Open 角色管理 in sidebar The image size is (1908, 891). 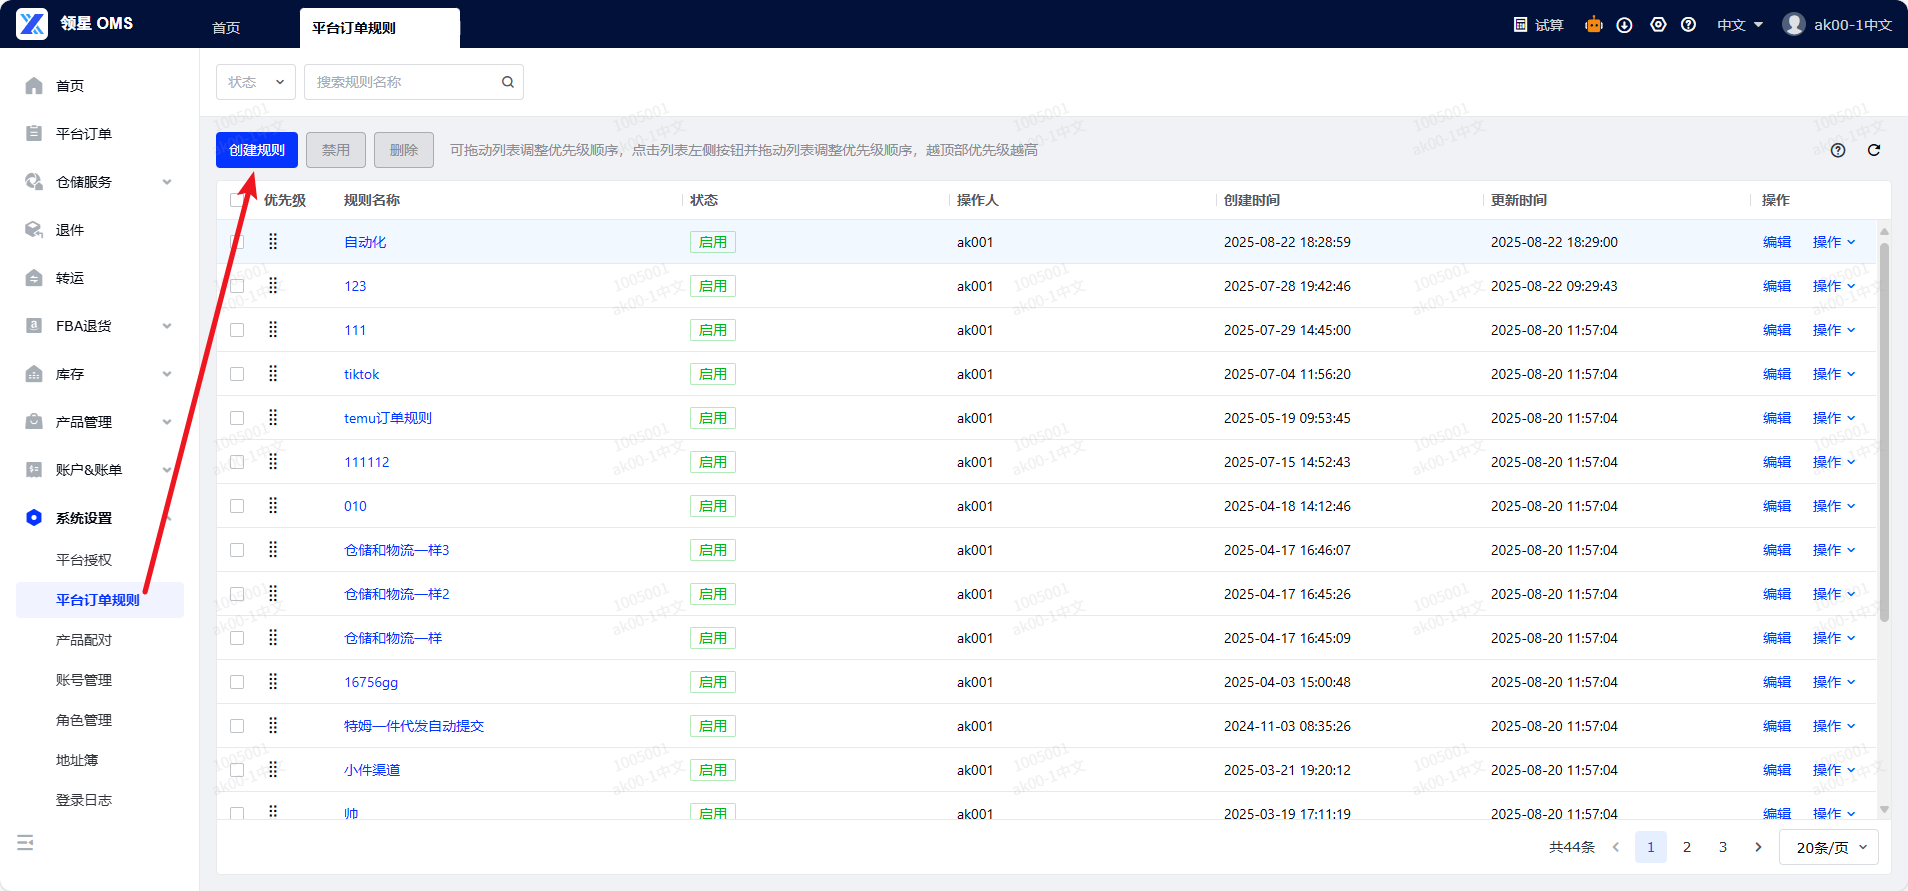[x=84, y=720]
